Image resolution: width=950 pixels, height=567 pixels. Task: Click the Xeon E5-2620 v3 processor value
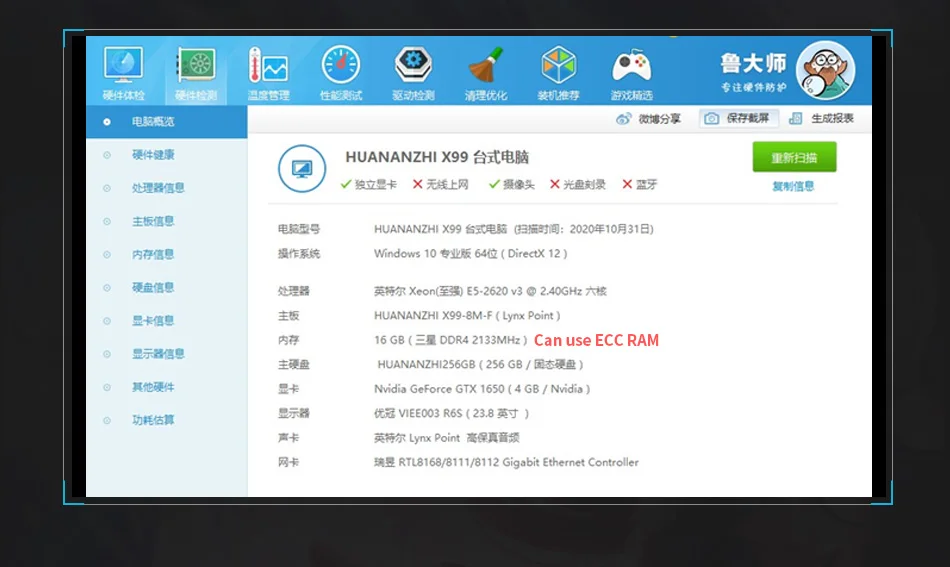490,291
